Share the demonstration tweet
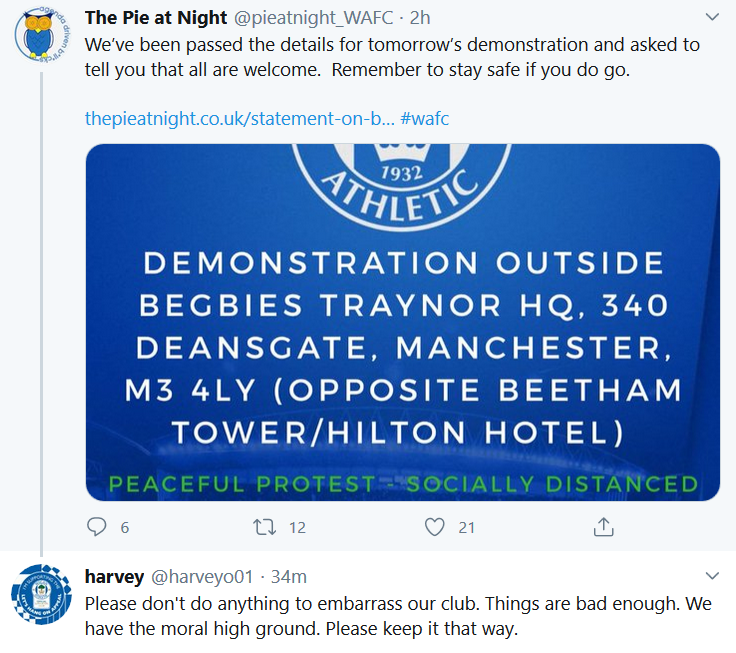The height and width of the screenshot is (653, 736). click(603, 526)
